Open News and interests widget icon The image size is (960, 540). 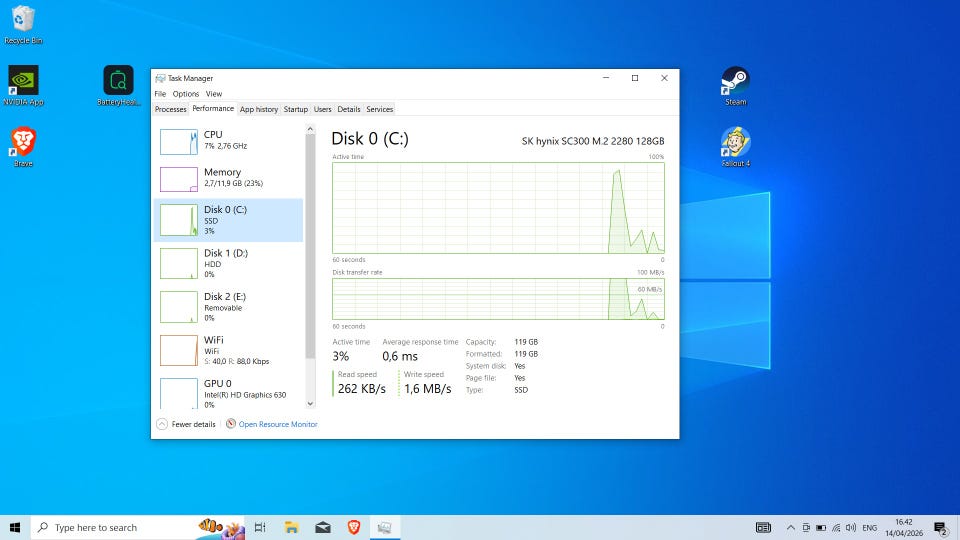pos(763,527)
